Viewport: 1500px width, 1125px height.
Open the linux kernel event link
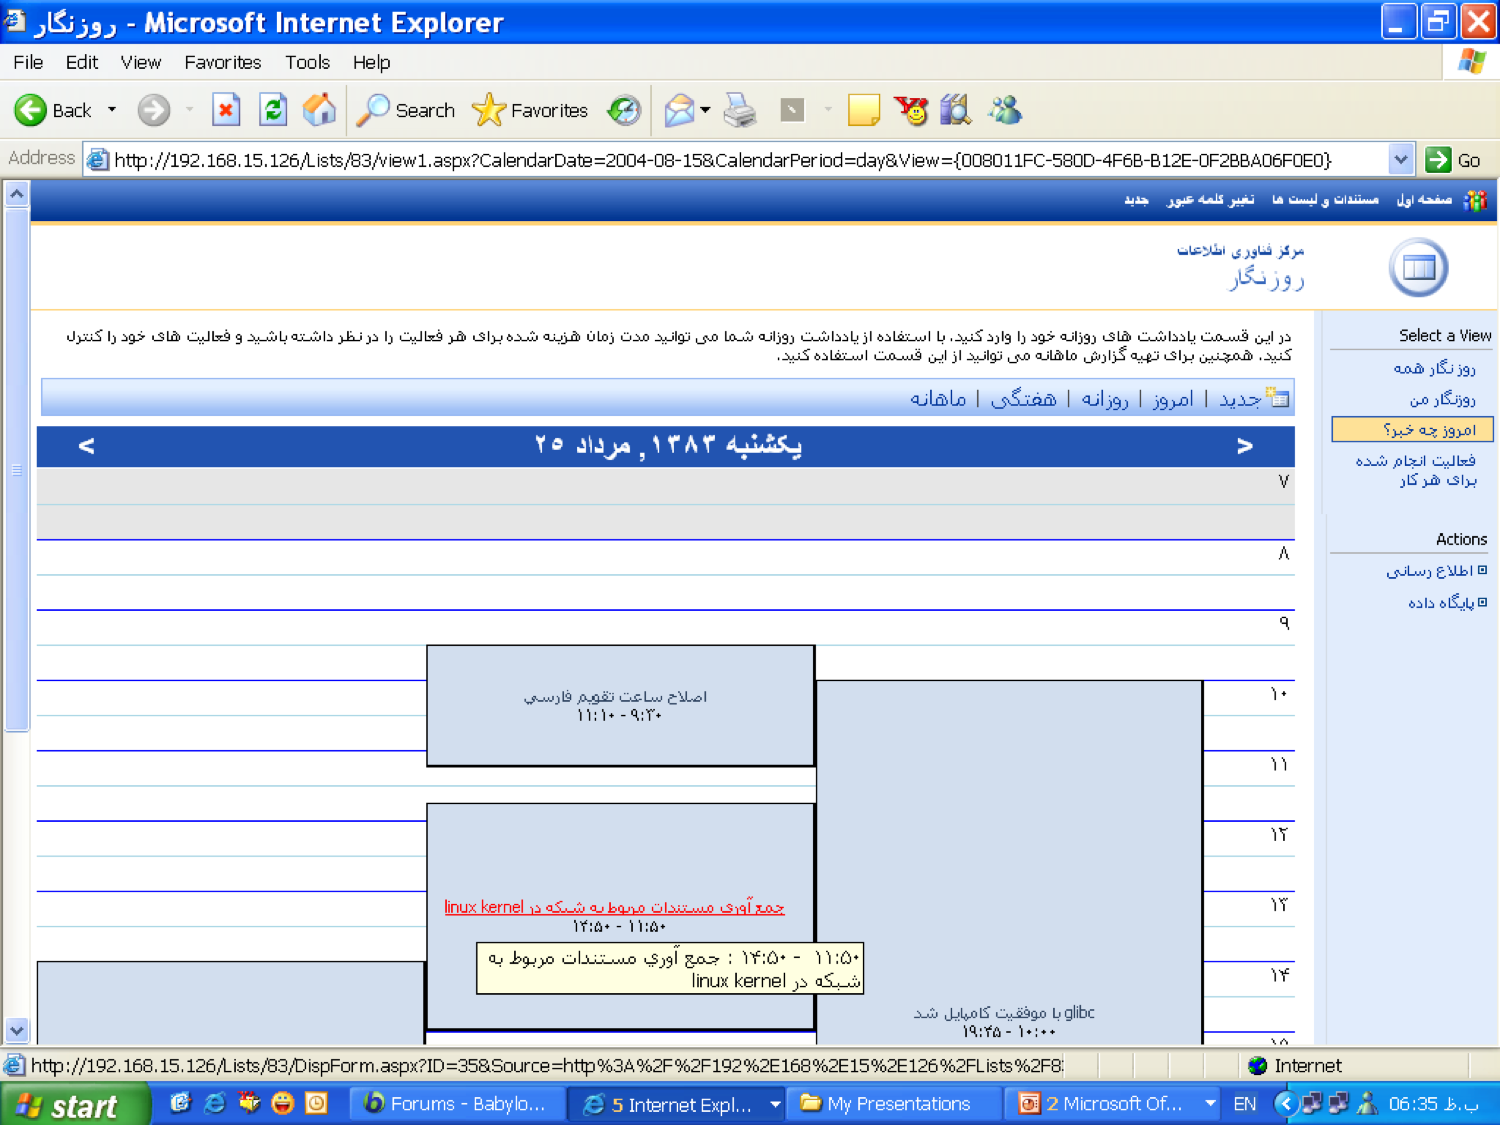coord(614,907)
